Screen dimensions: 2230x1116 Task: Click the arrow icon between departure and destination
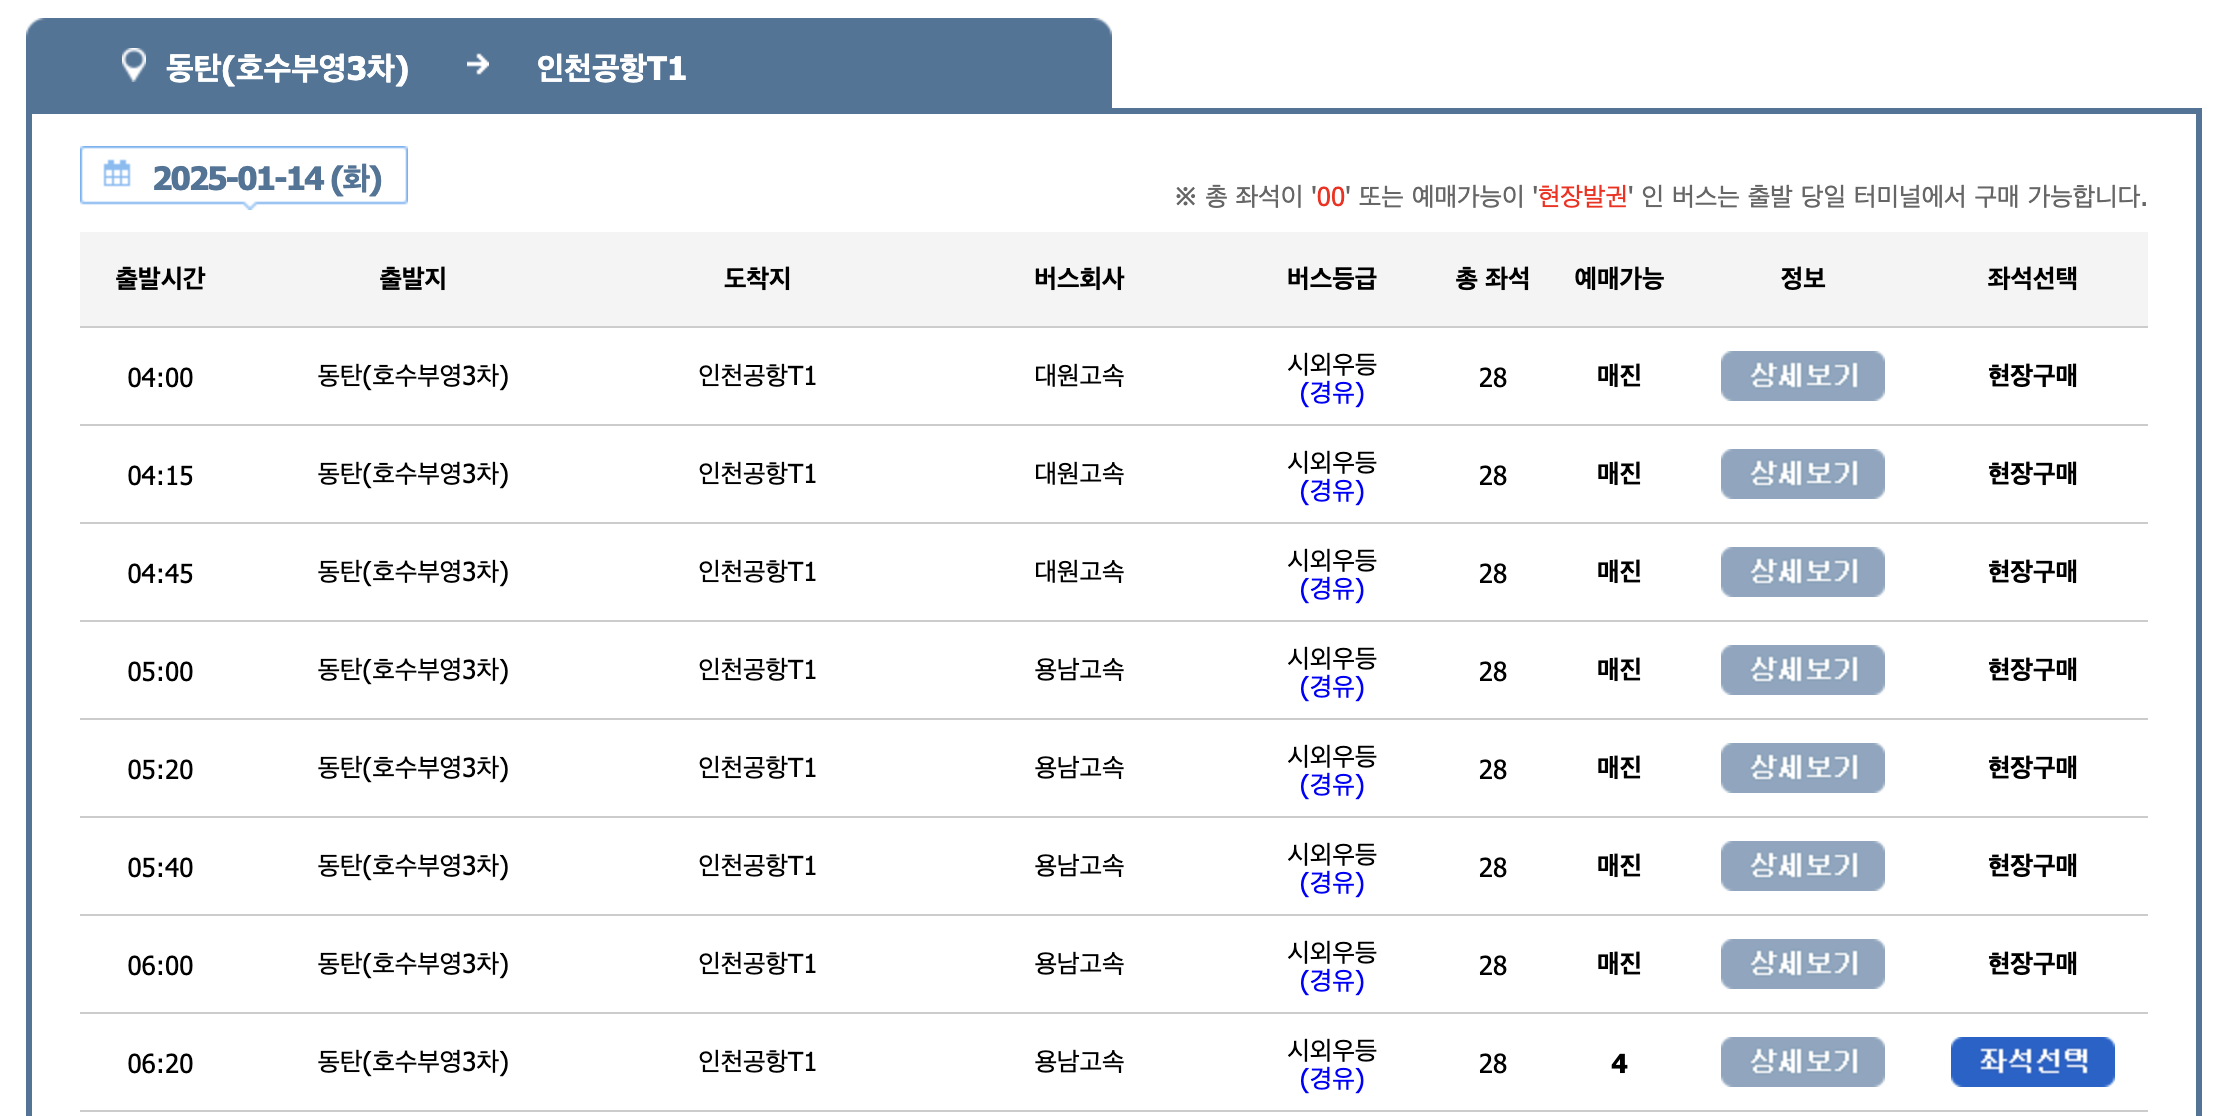tap(479, 65)
